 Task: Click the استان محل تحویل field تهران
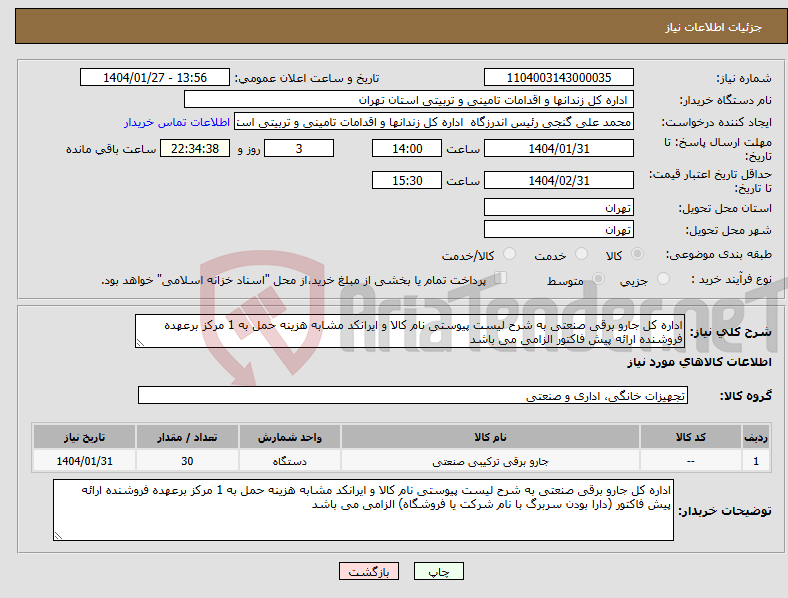click(559, 207)
